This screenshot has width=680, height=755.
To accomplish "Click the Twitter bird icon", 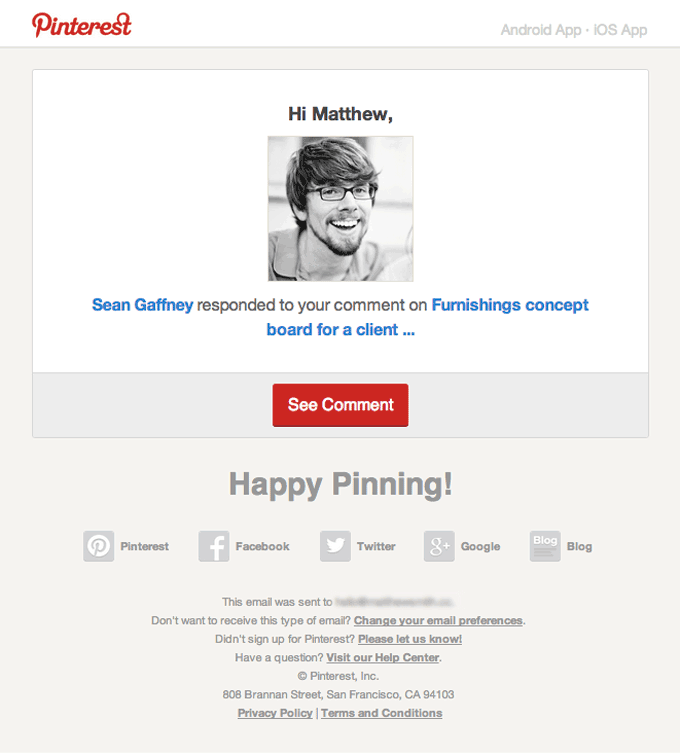I will coord(335,546).
